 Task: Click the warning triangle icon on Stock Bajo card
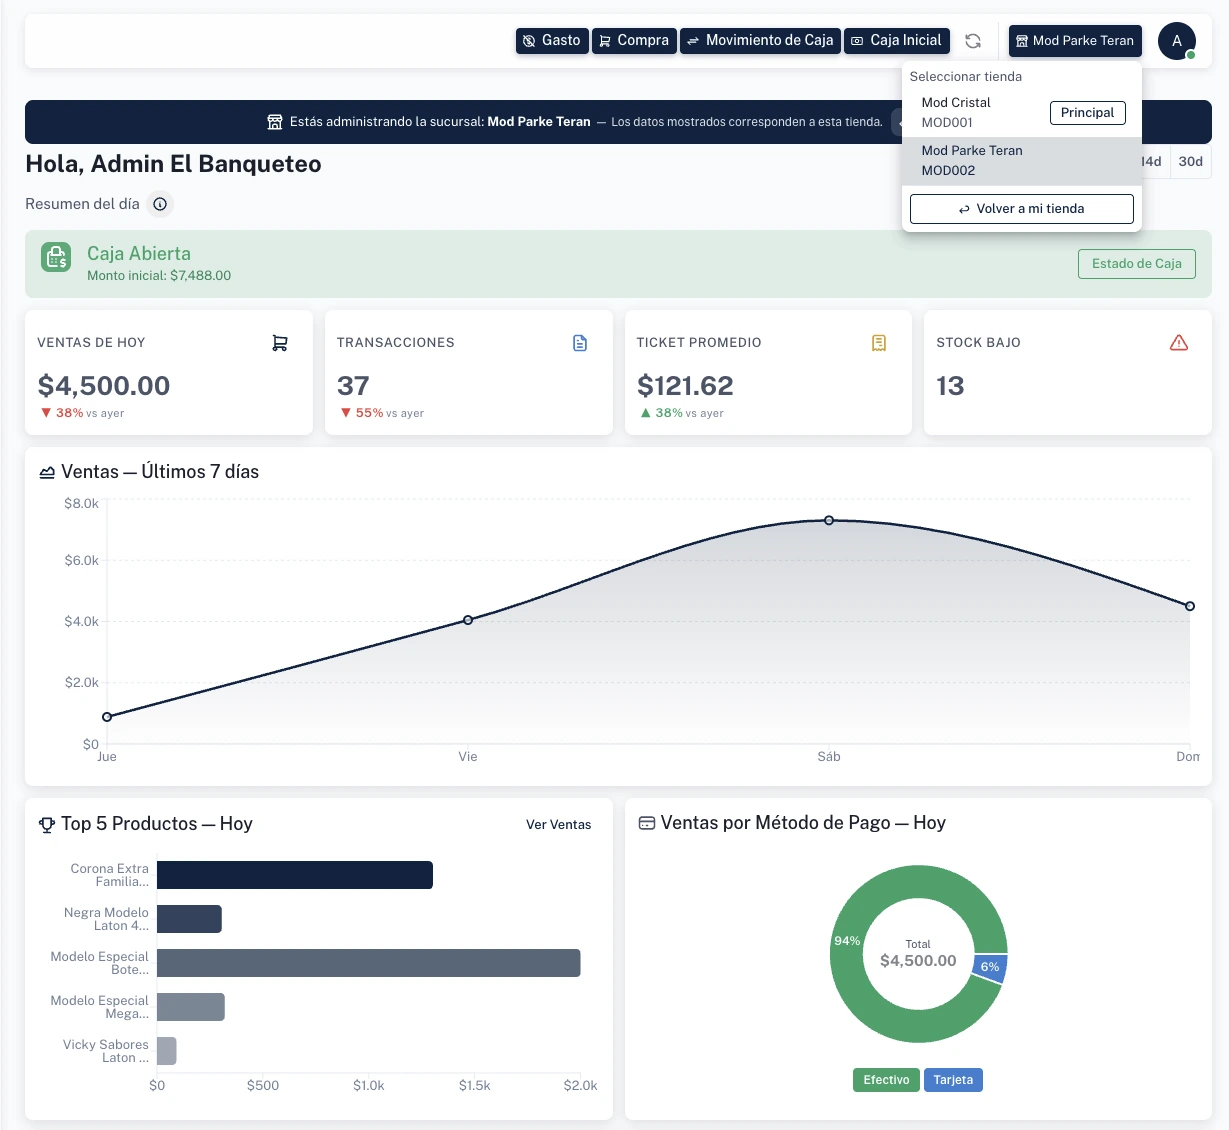click(x=1179, y=342)
